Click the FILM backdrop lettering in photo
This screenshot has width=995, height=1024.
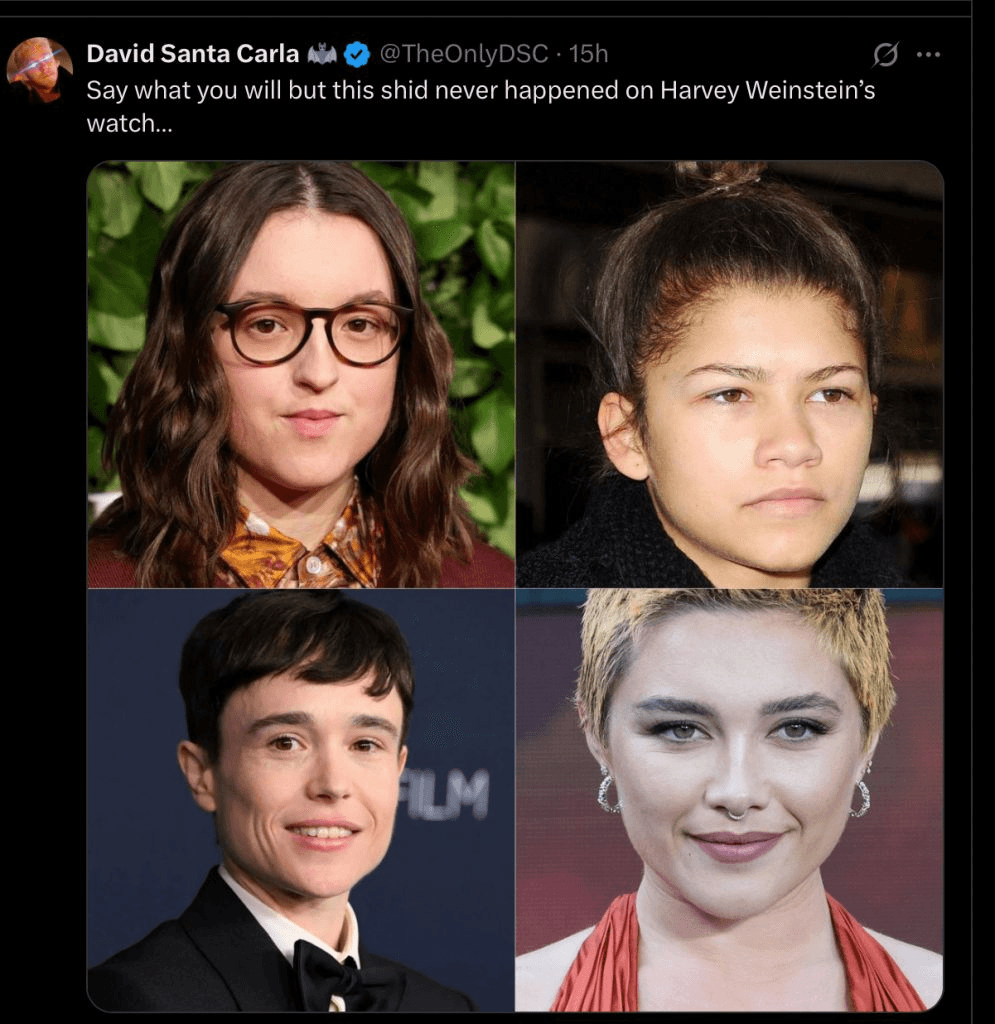pos(445,793)
